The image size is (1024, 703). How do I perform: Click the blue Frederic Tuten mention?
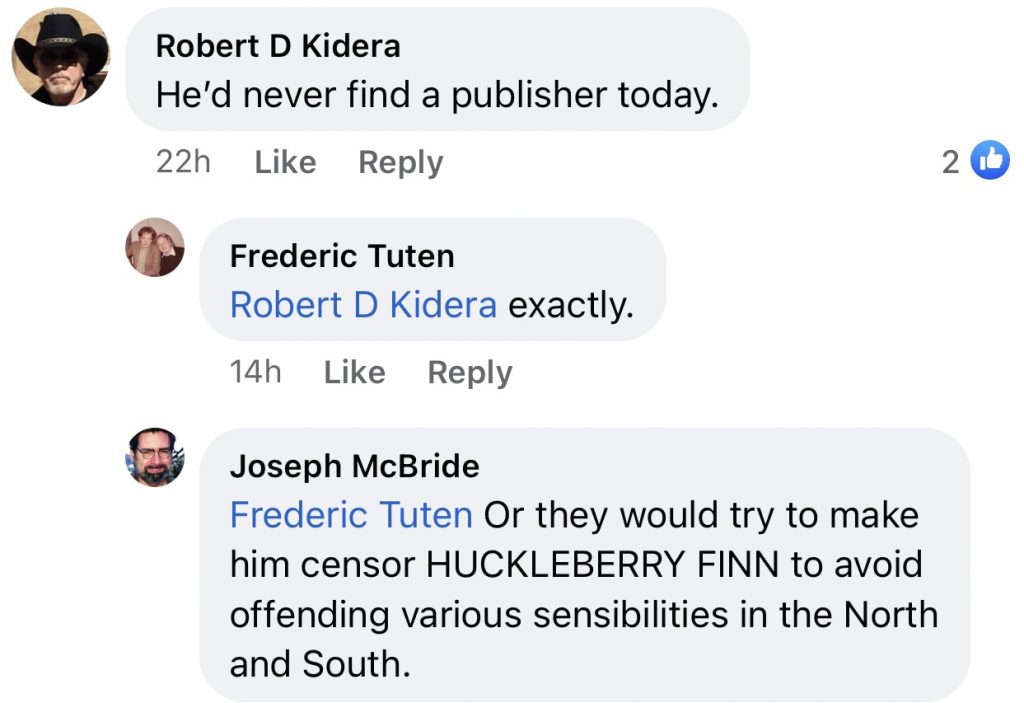[351, 515]
